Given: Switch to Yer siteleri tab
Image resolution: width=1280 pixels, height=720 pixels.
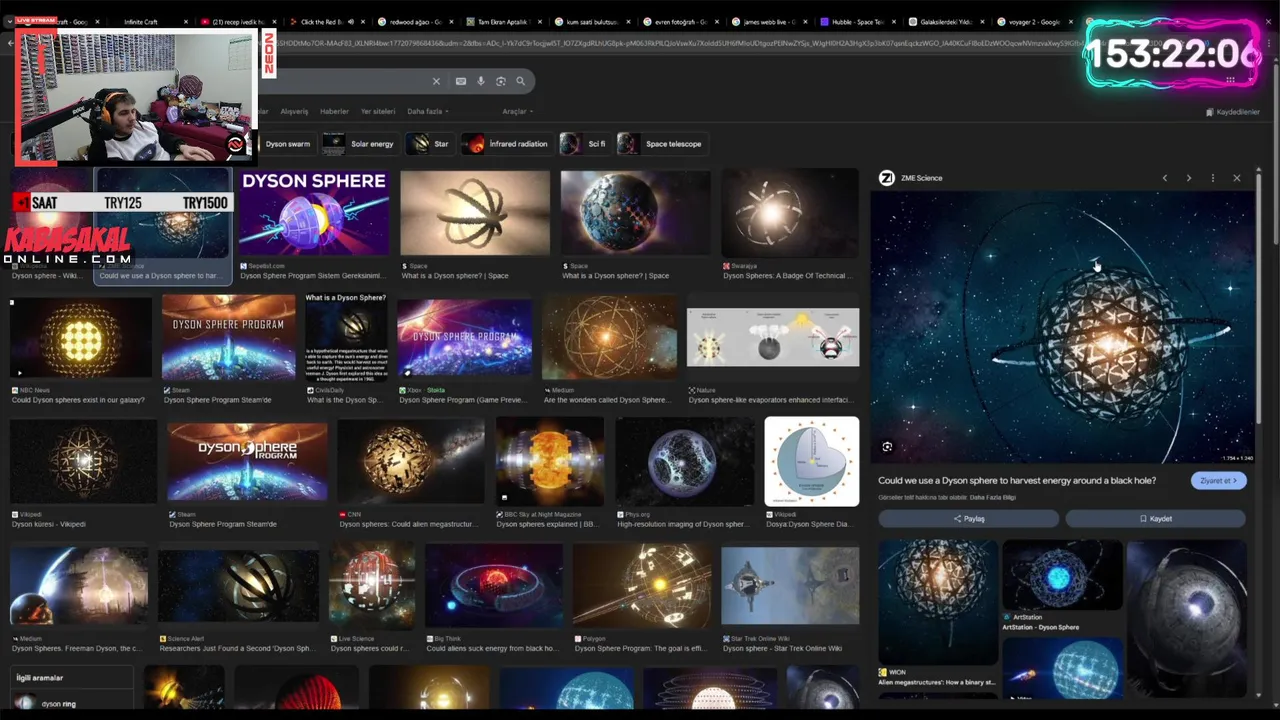Looking at the screenshot, I should (x=378, y=111).
